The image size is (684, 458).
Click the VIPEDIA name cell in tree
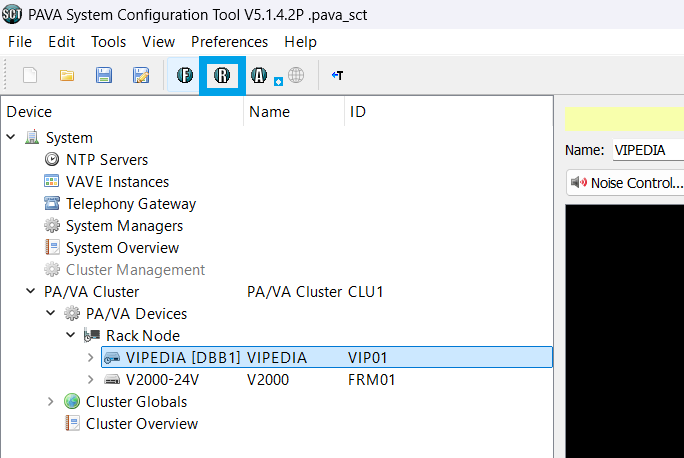[277, 358]
